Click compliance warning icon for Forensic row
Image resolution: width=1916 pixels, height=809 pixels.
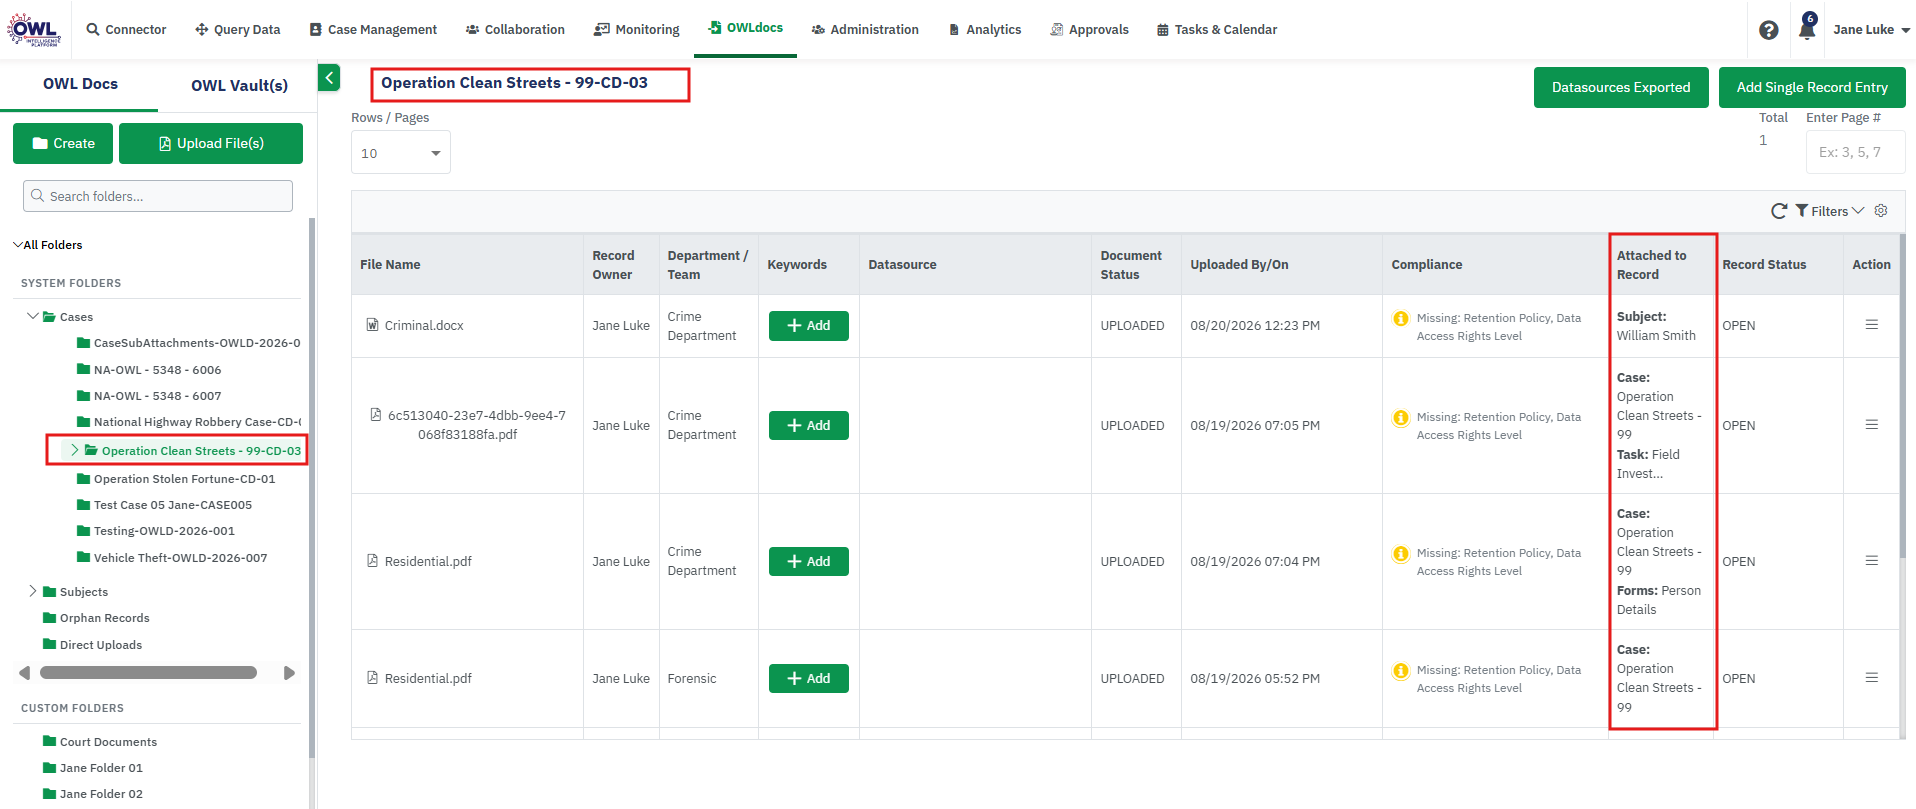click(1401, 671)
